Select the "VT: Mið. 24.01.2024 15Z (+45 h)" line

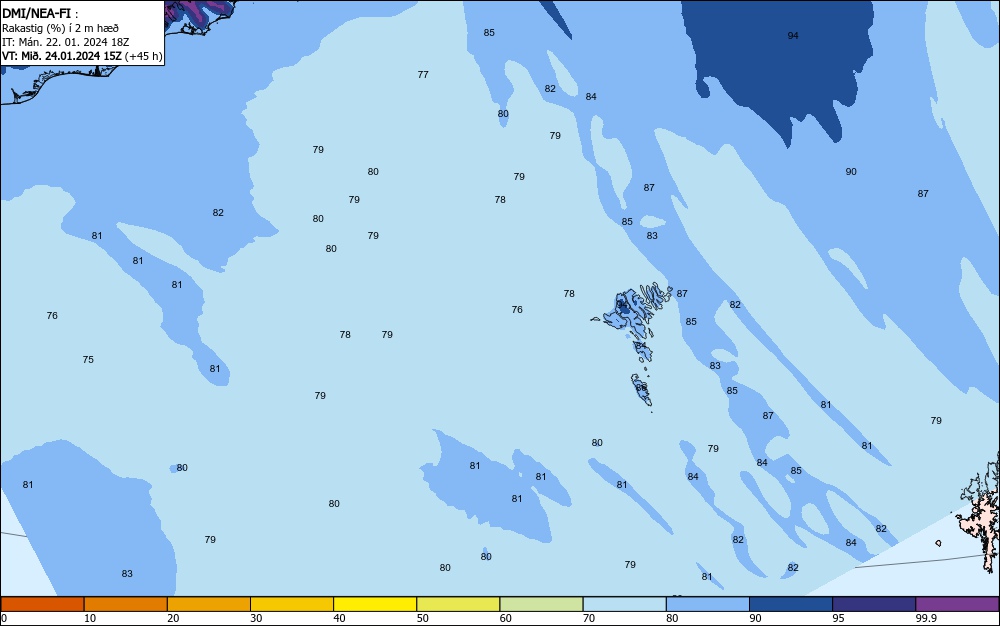point(82,56)
